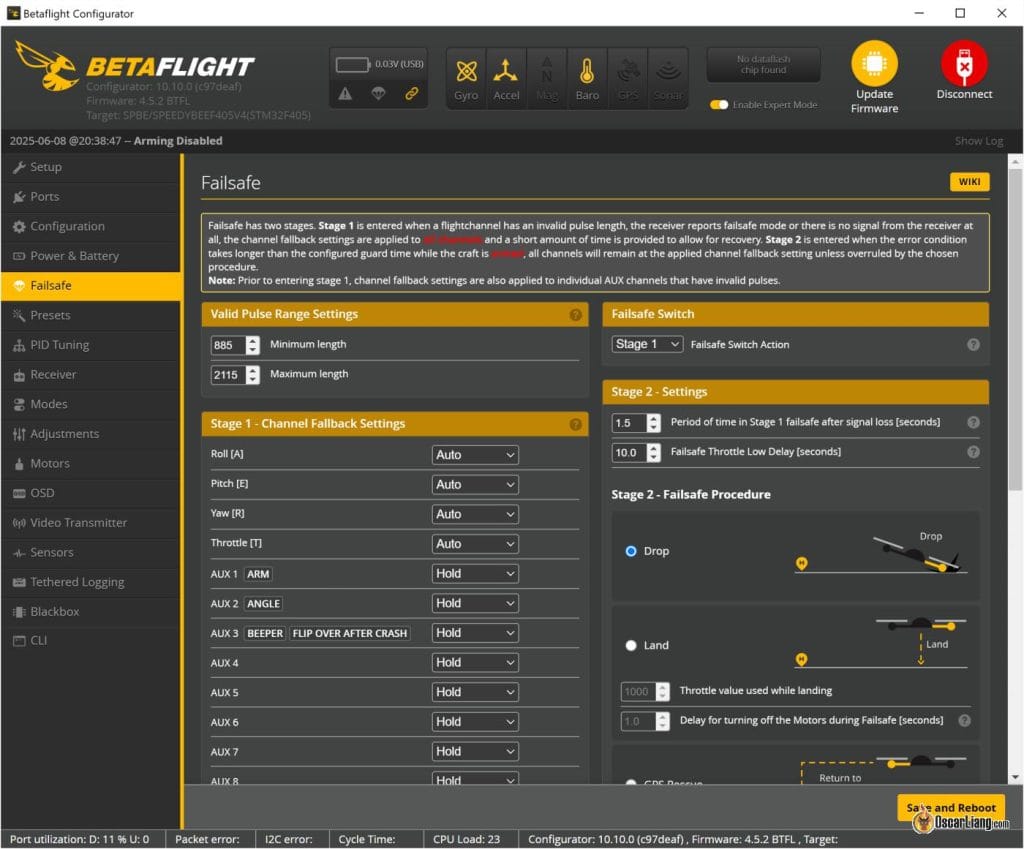Open Failsafe Switch Action Stage 1 dropdown

click(647, 344)
